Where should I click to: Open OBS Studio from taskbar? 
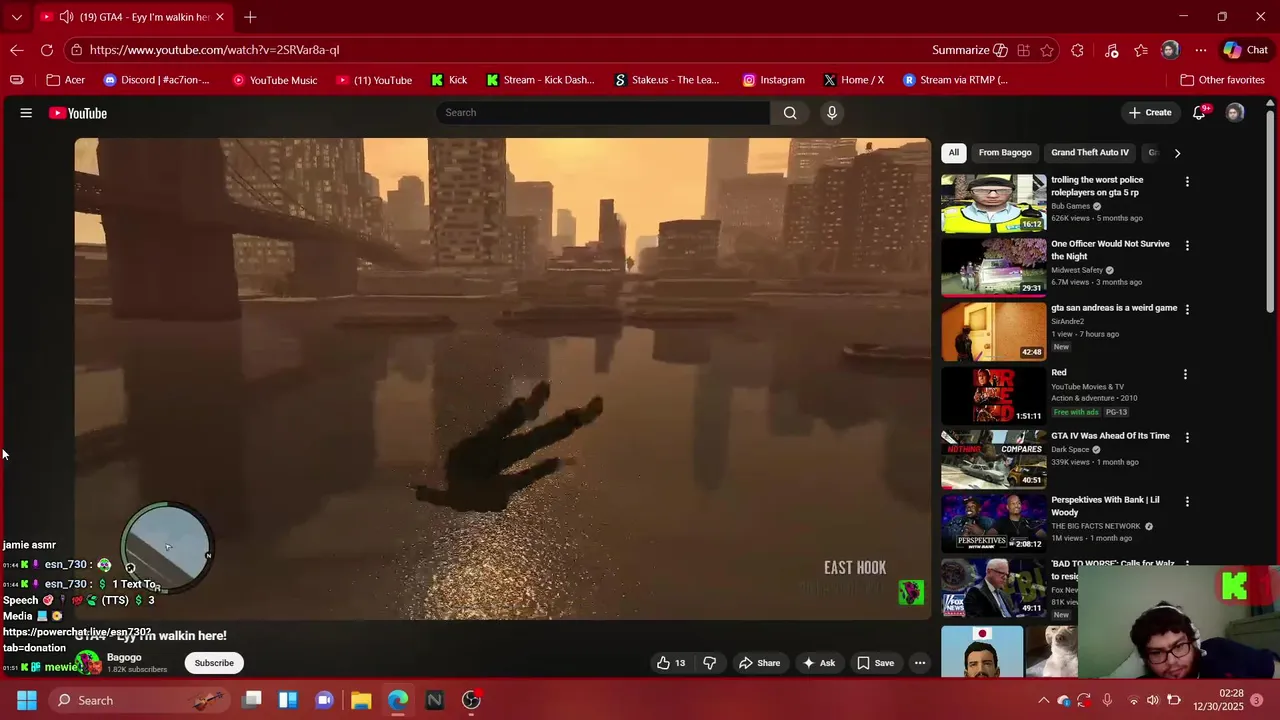(x=471, y=700)
